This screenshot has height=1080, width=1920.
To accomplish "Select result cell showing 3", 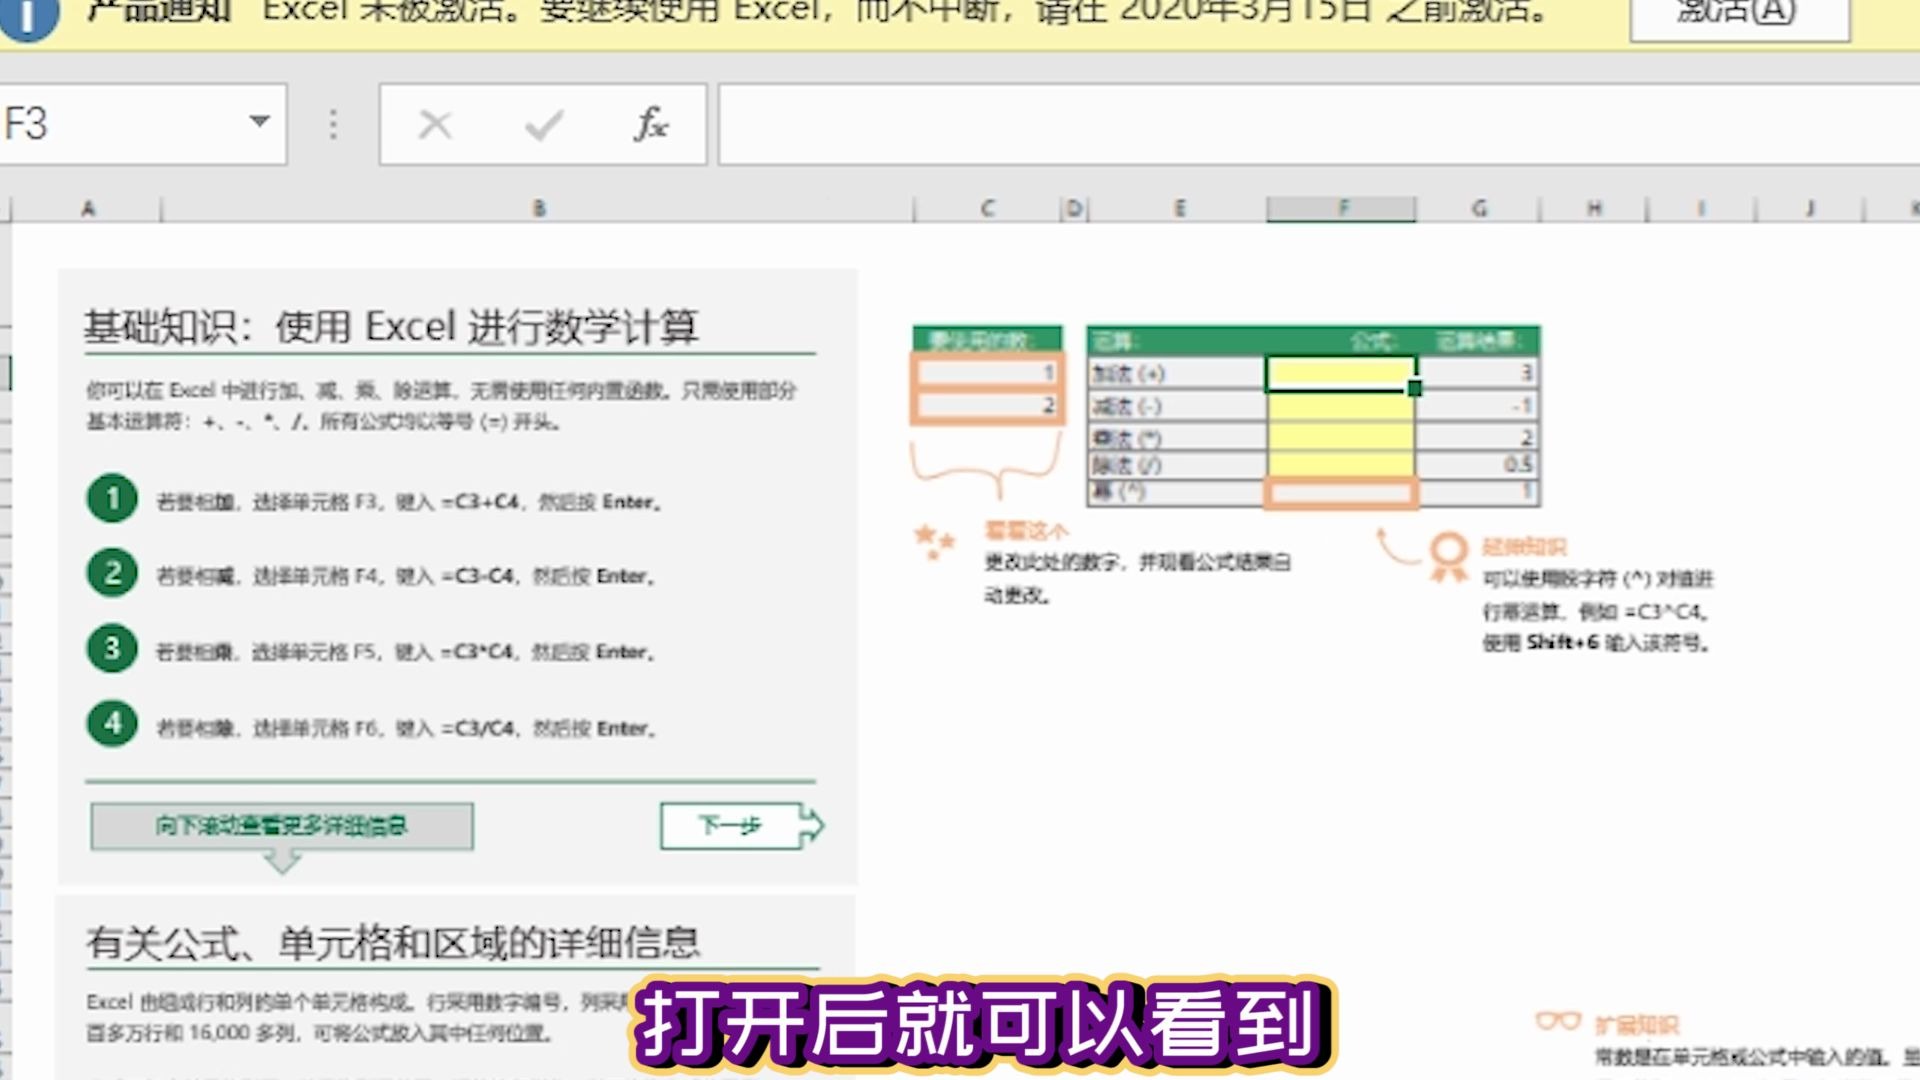I will 1478,373.
